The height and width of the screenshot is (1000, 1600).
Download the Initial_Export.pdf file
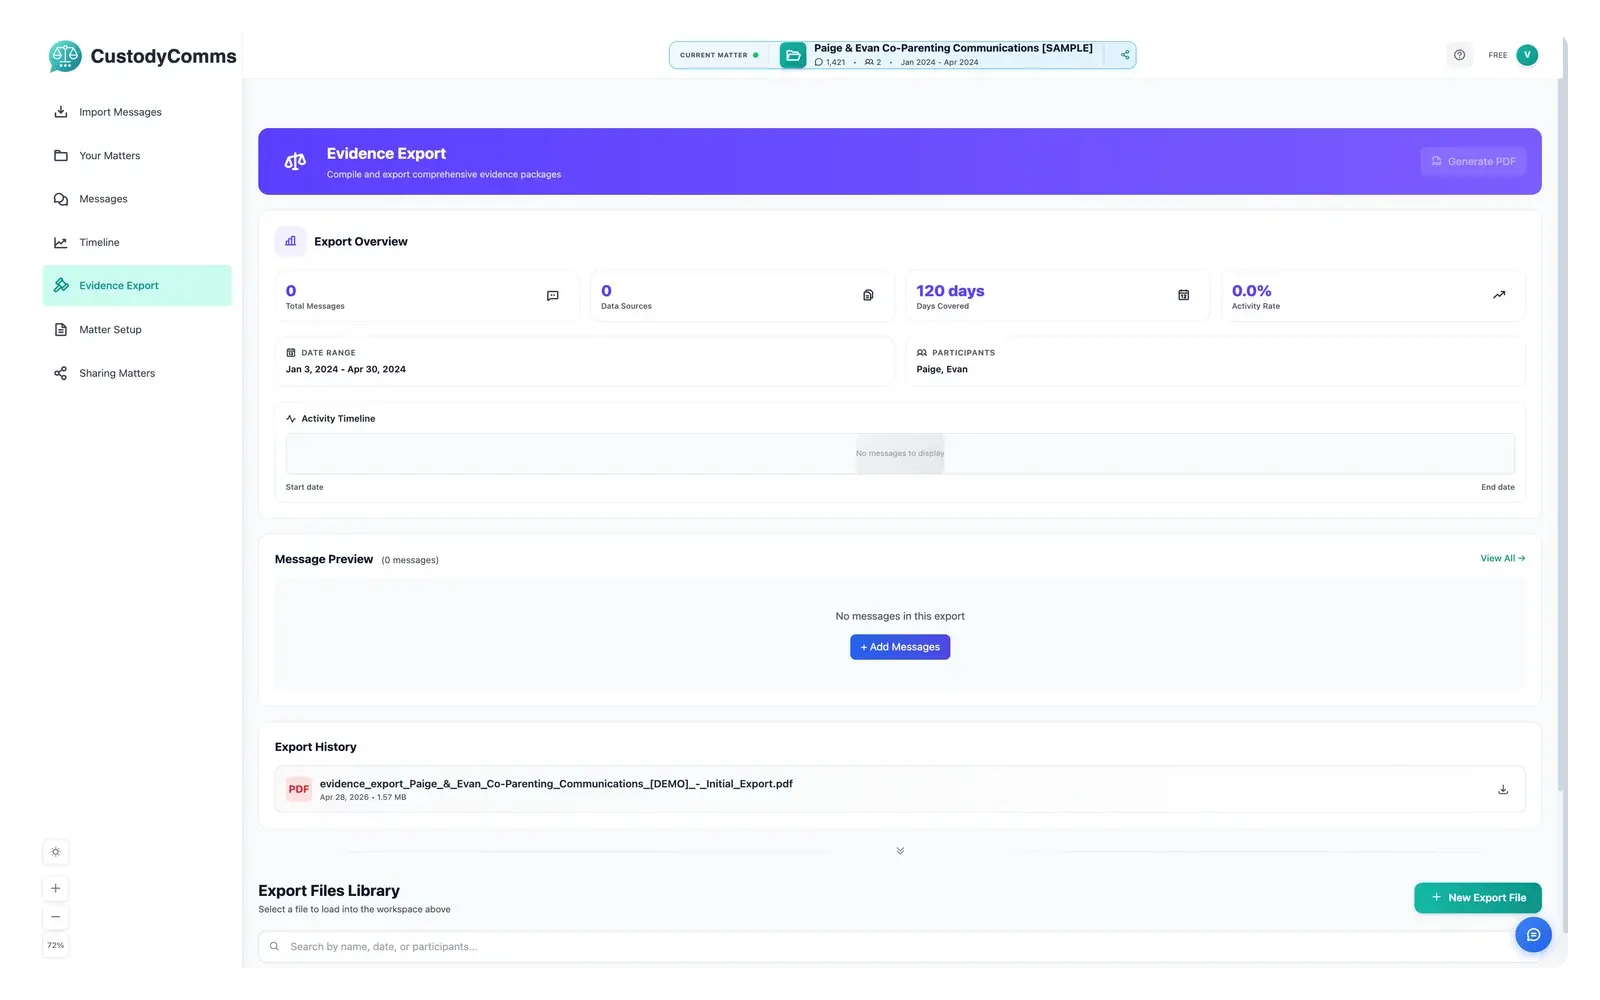[1503, 790]
